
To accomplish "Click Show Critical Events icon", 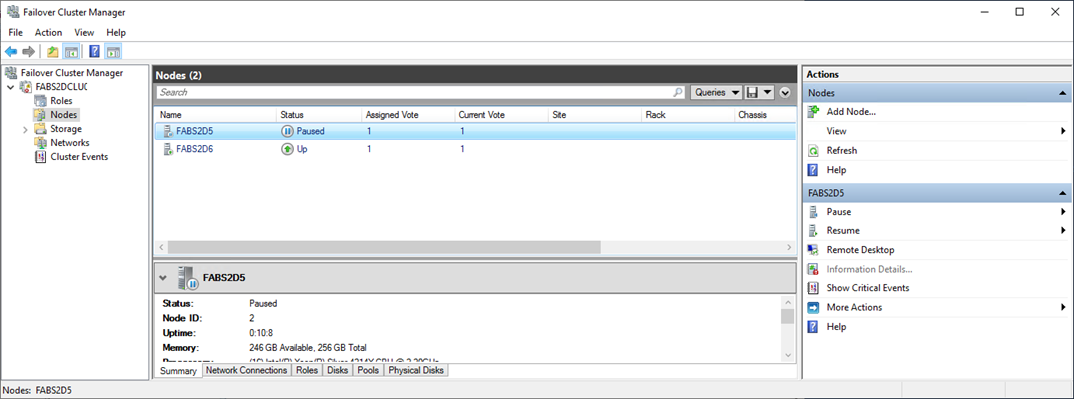I will tap(813, 288).
